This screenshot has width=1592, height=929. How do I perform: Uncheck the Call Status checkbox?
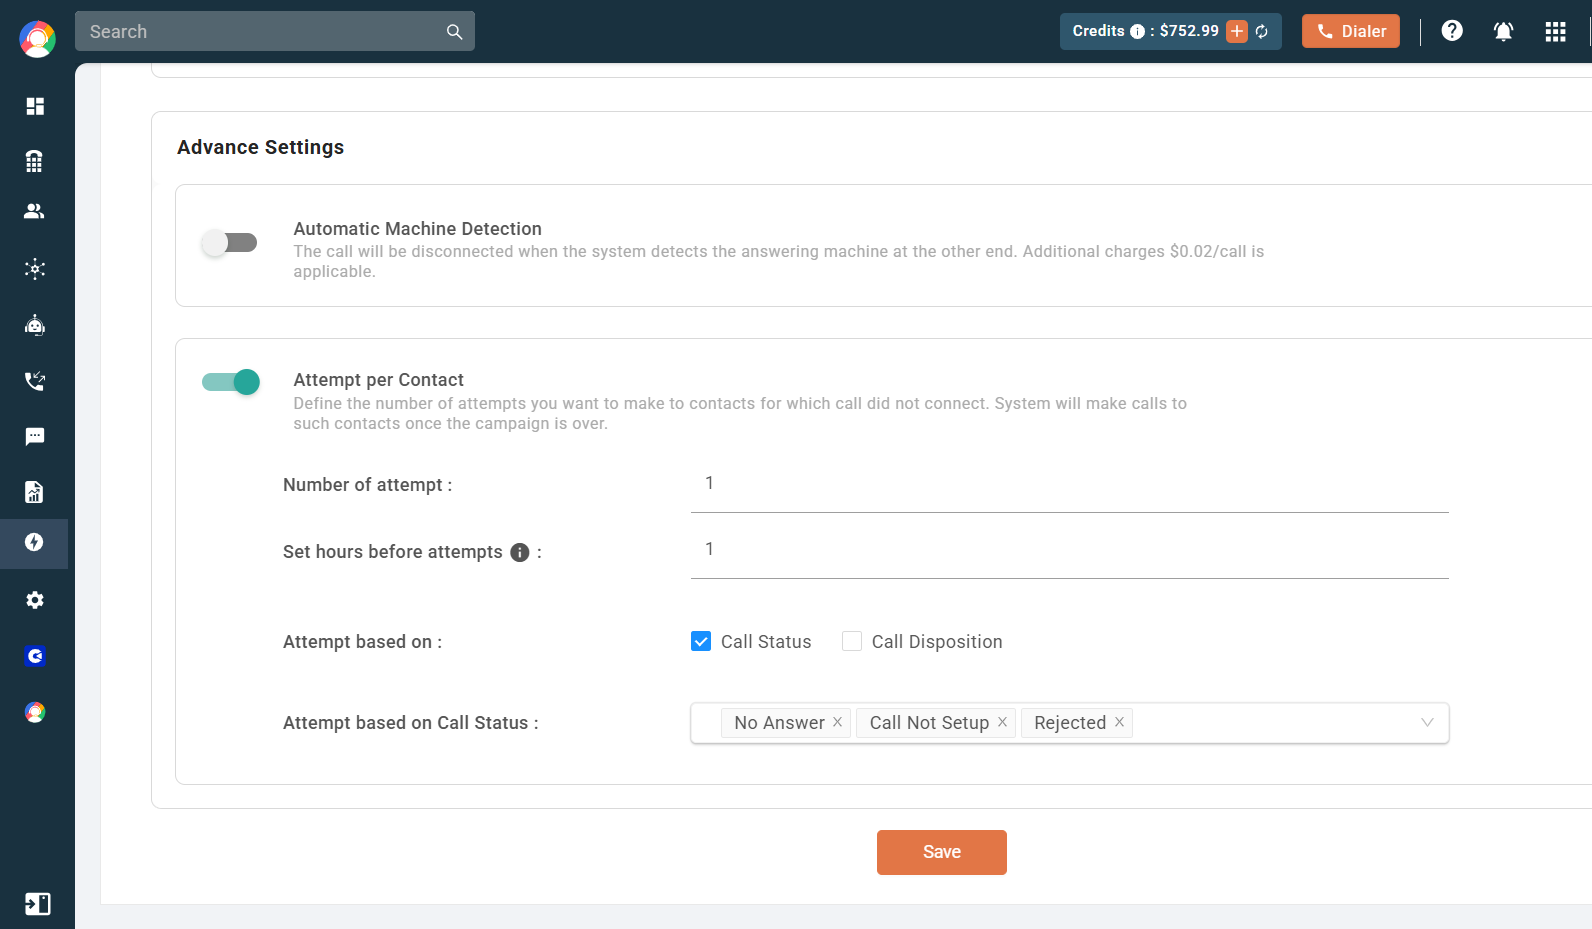tap(701, 641)
